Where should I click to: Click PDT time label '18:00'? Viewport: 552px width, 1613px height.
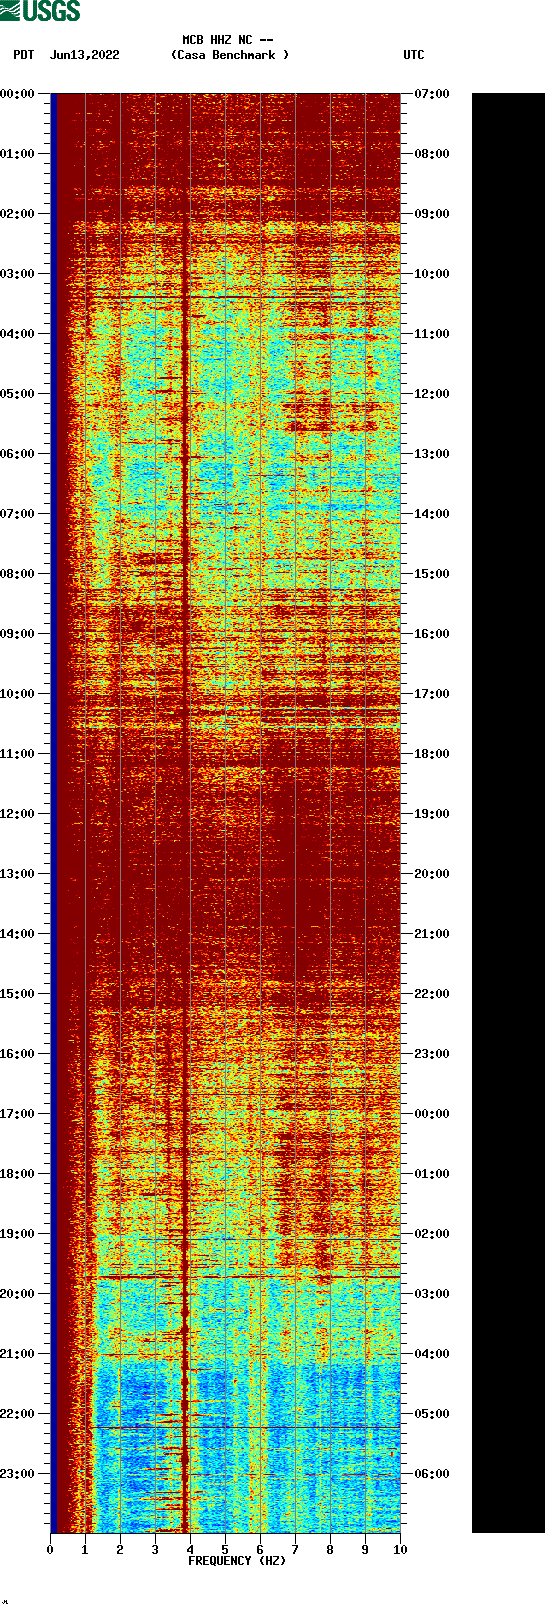coord(18,1174)
